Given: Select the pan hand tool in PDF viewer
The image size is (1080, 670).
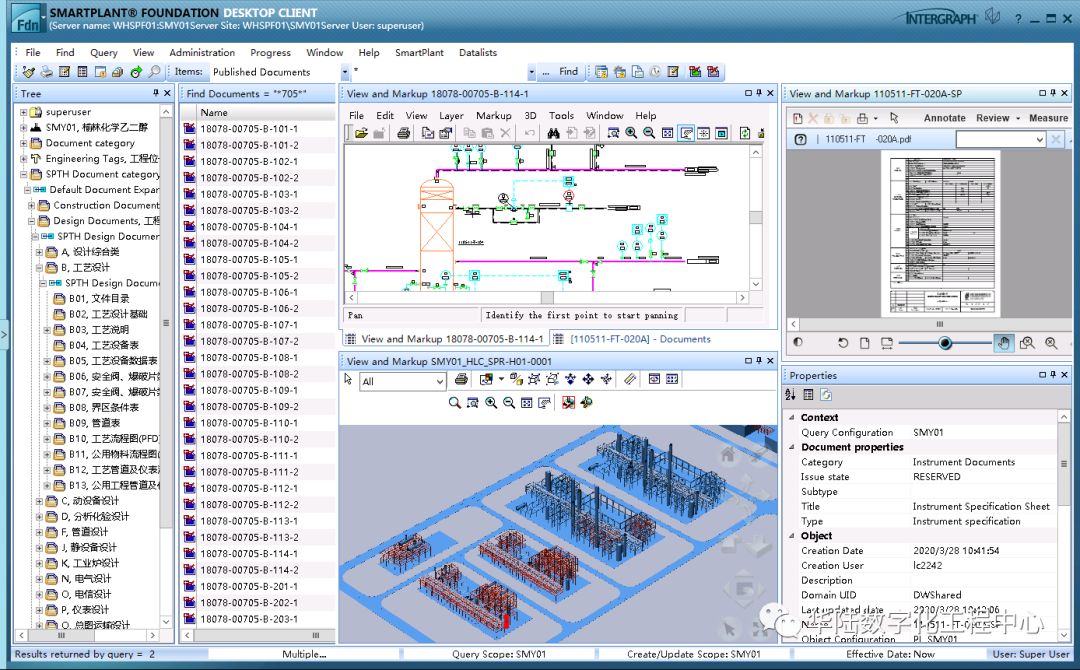Looking at the screenshot, I should tap(1003, 343).
